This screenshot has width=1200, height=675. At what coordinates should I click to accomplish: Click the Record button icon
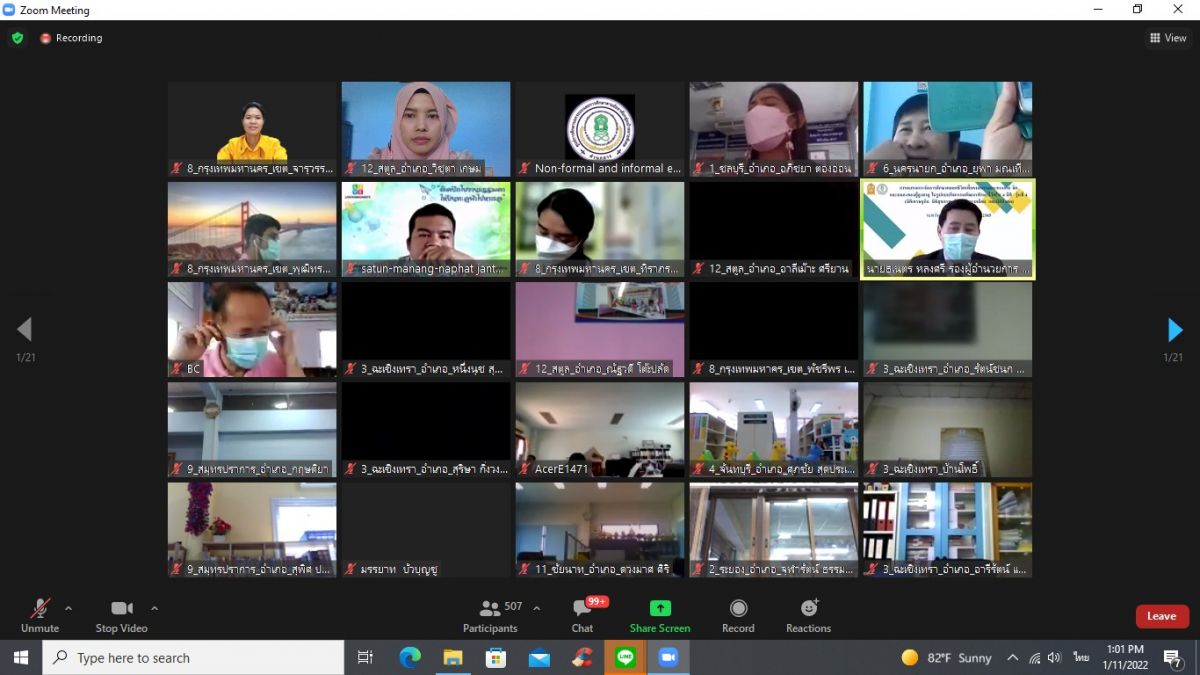tap(738, 608)
